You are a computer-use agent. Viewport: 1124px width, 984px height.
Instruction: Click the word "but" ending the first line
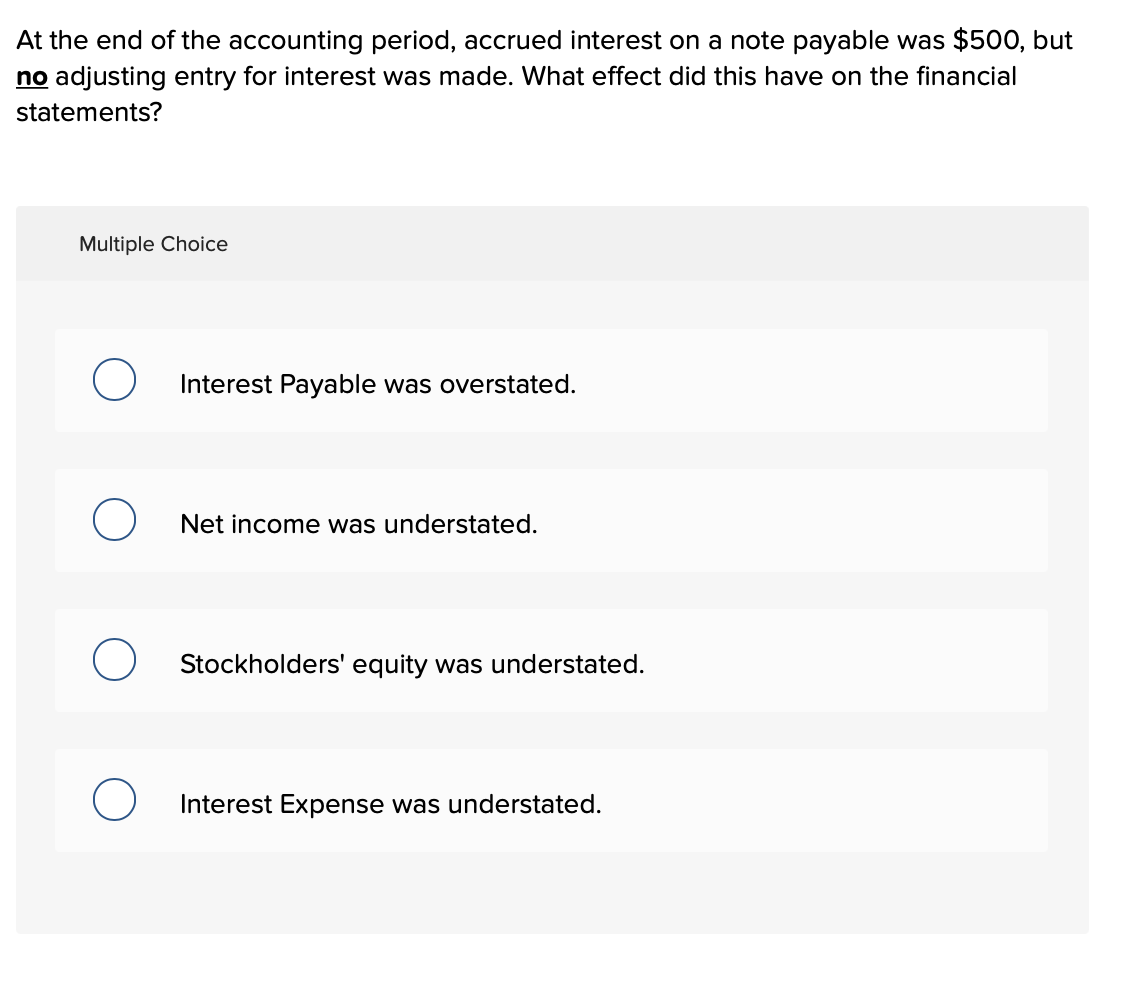coord(1052,41)
